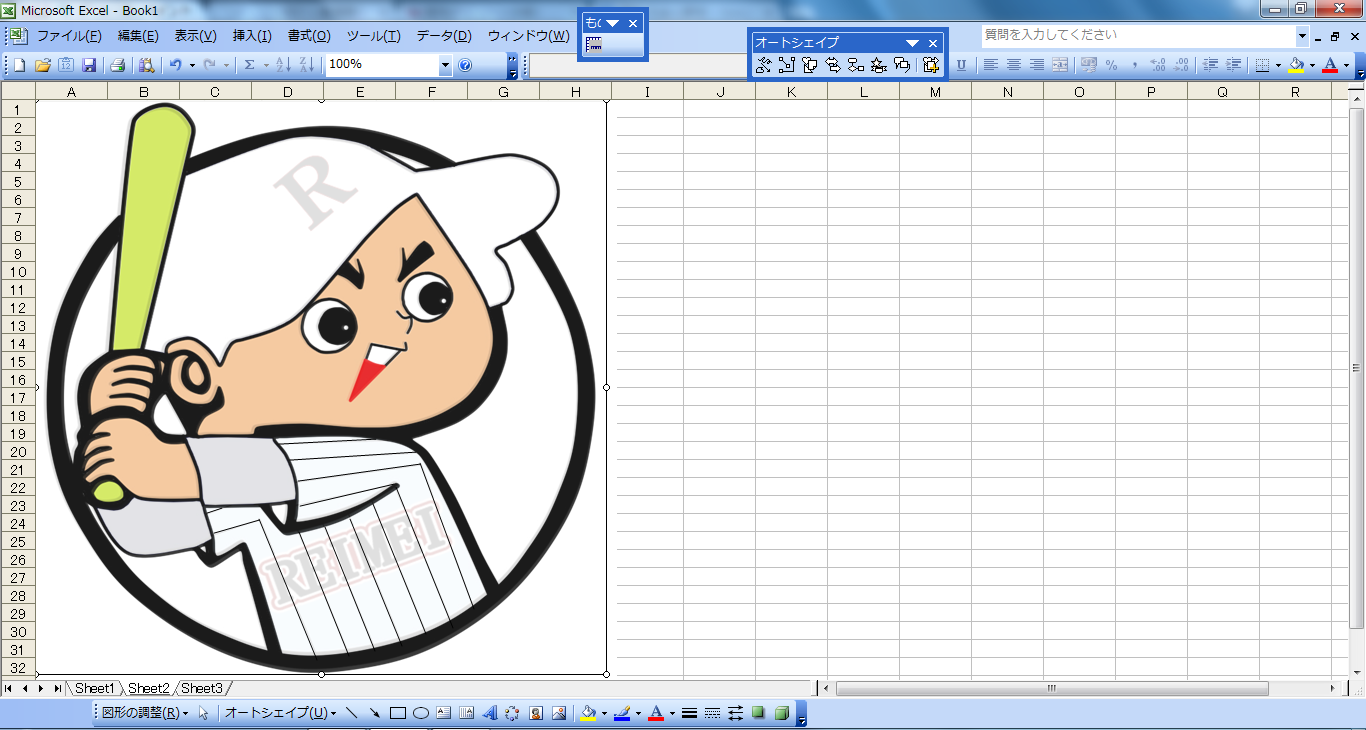This screenshot has width=1366, height=730.
Task: Apply Line Color on drawing toolbar
Action: tap(622, 713)
